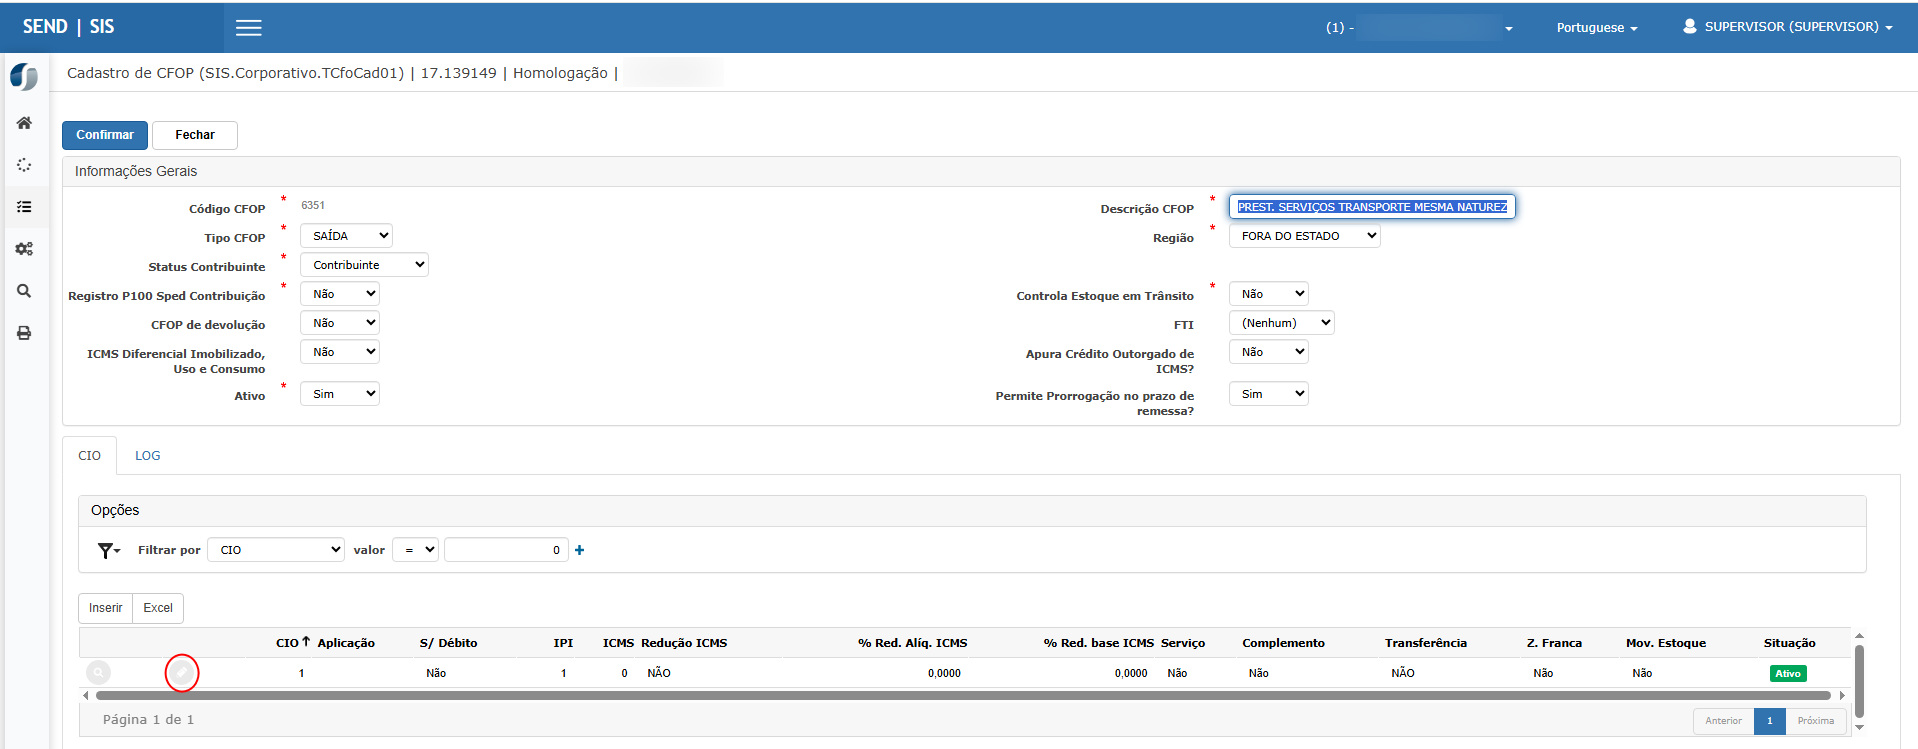
Task: Open the Ativo dropdown showing Sim
Action: coord(340,394)
